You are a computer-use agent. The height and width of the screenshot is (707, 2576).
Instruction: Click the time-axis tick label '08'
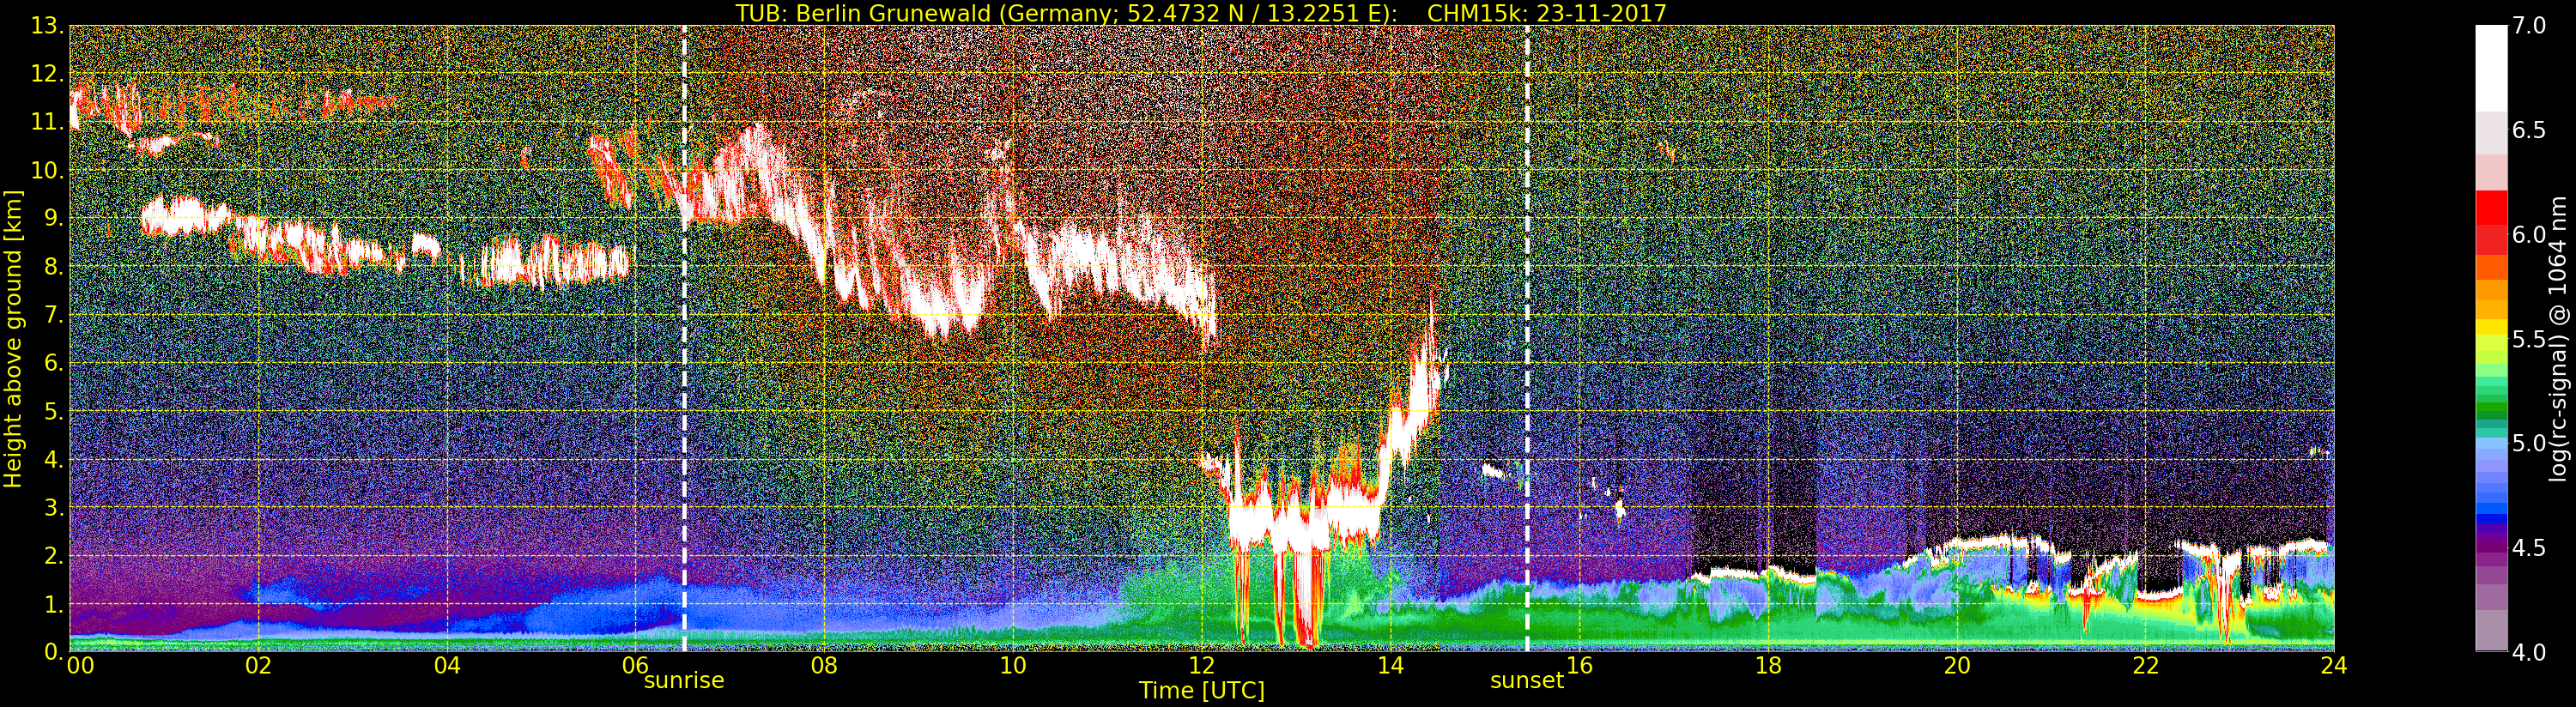pyautogui.click(x=824, y=665)
